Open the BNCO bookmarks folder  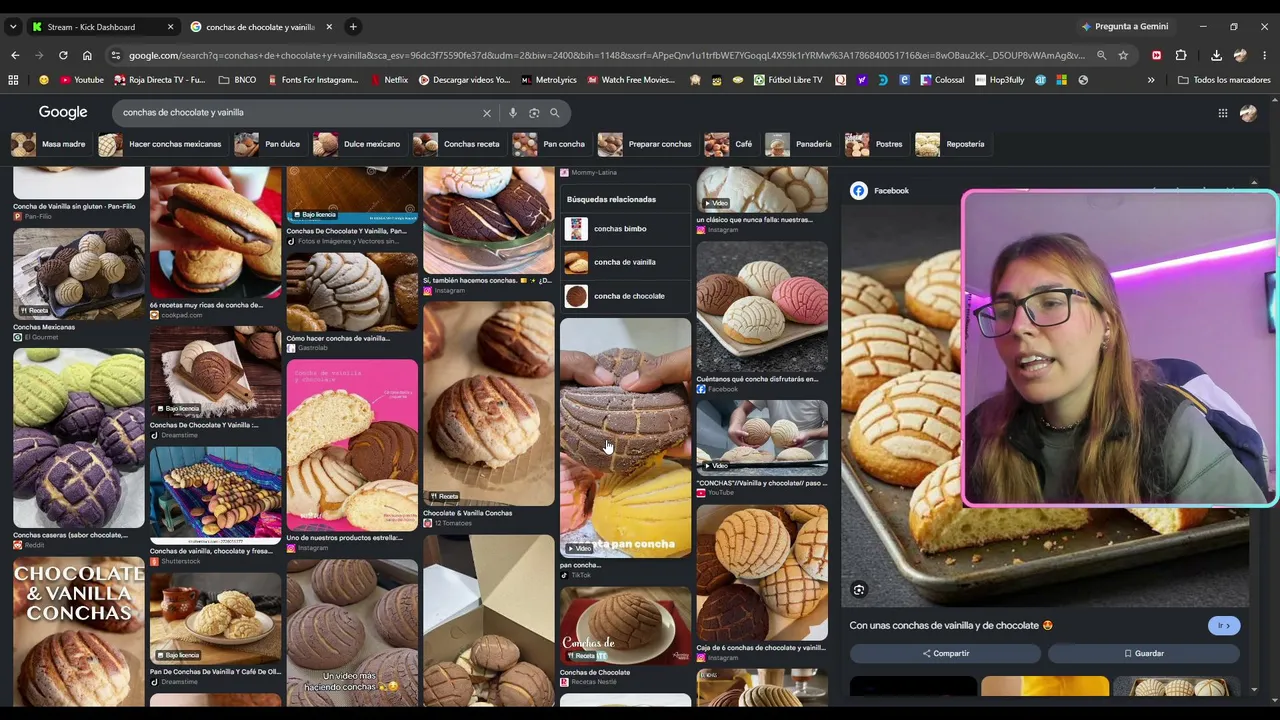tap(237, 80)
